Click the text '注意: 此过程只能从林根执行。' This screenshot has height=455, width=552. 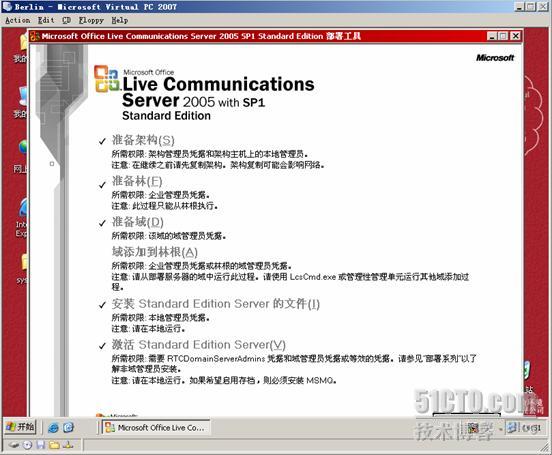(x=165, y=206)
